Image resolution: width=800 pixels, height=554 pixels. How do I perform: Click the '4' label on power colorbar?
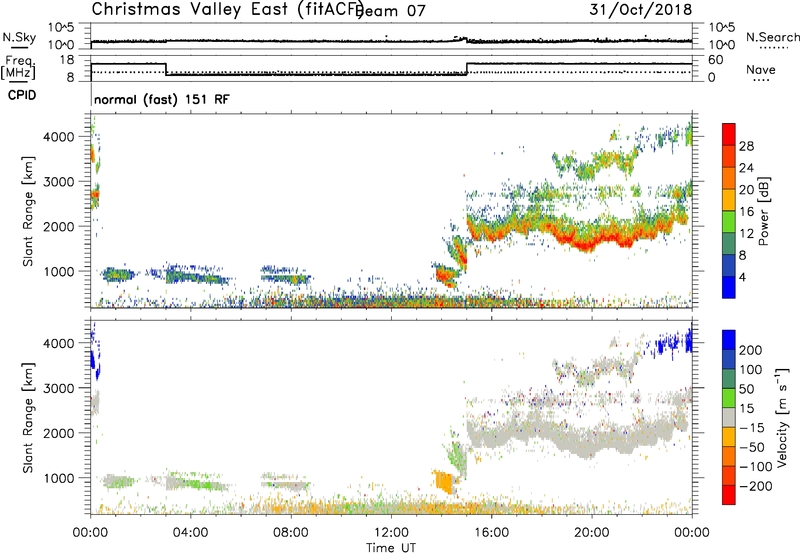[x=743, y=277]
